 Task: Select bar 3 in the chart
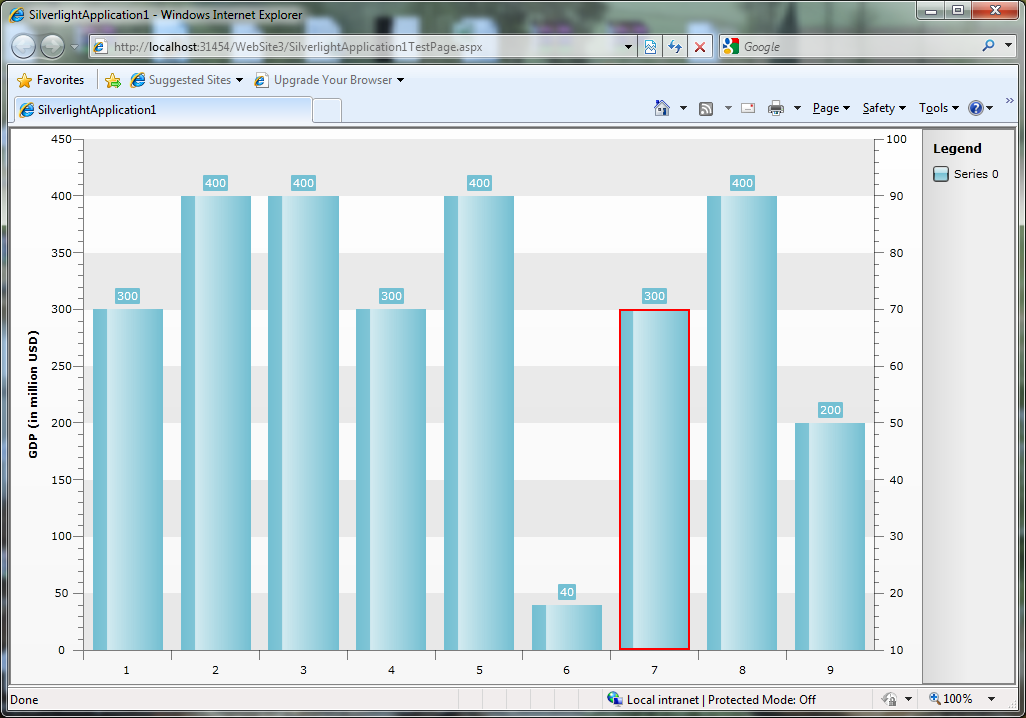coord(303,423)
